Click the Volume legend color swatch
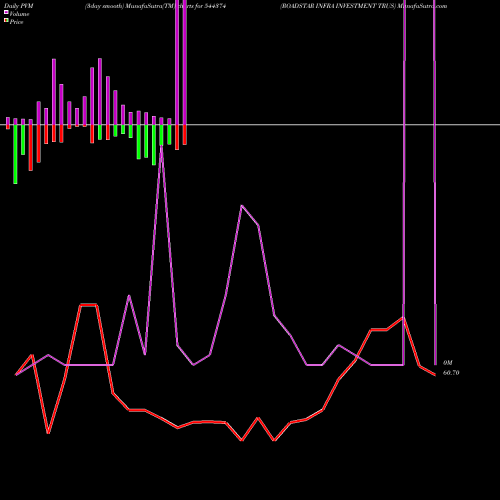 click(x=6, y=12)
